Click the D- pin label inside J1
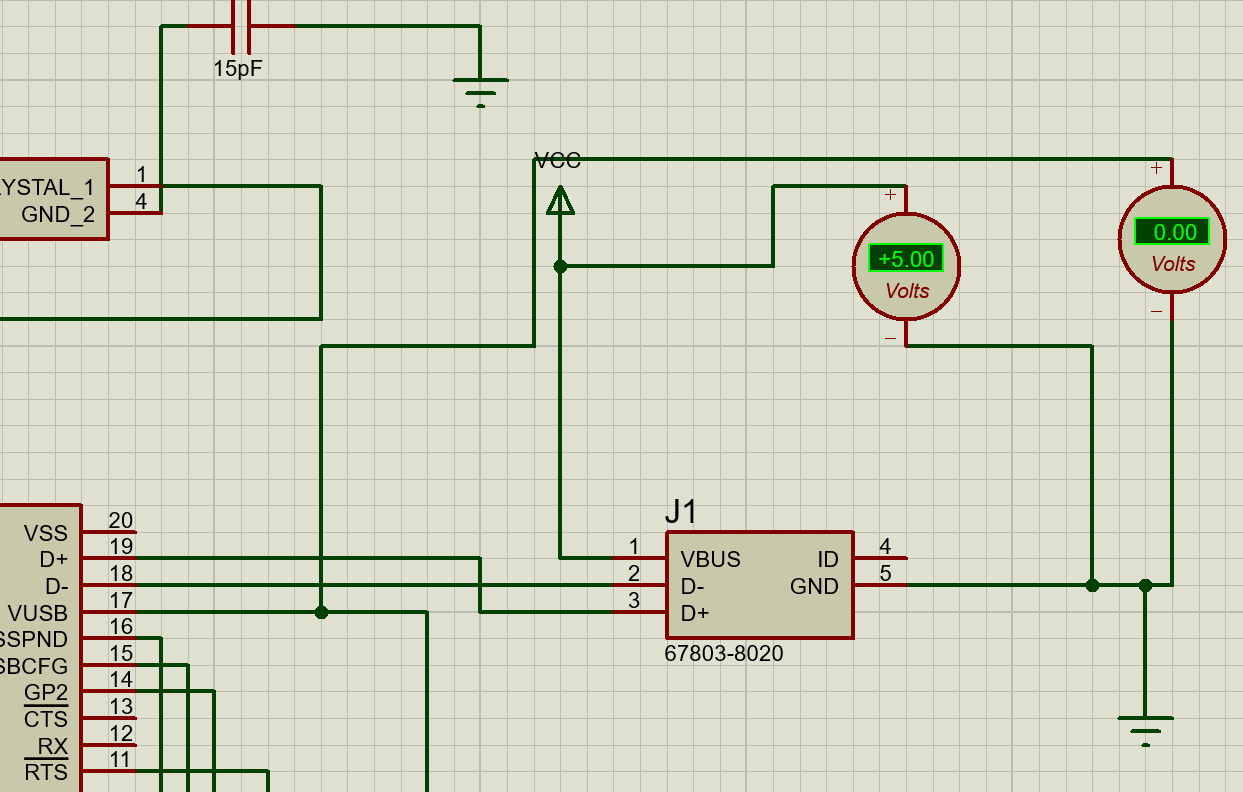This screenshot has height=792, width=1243. coord(693,586)
